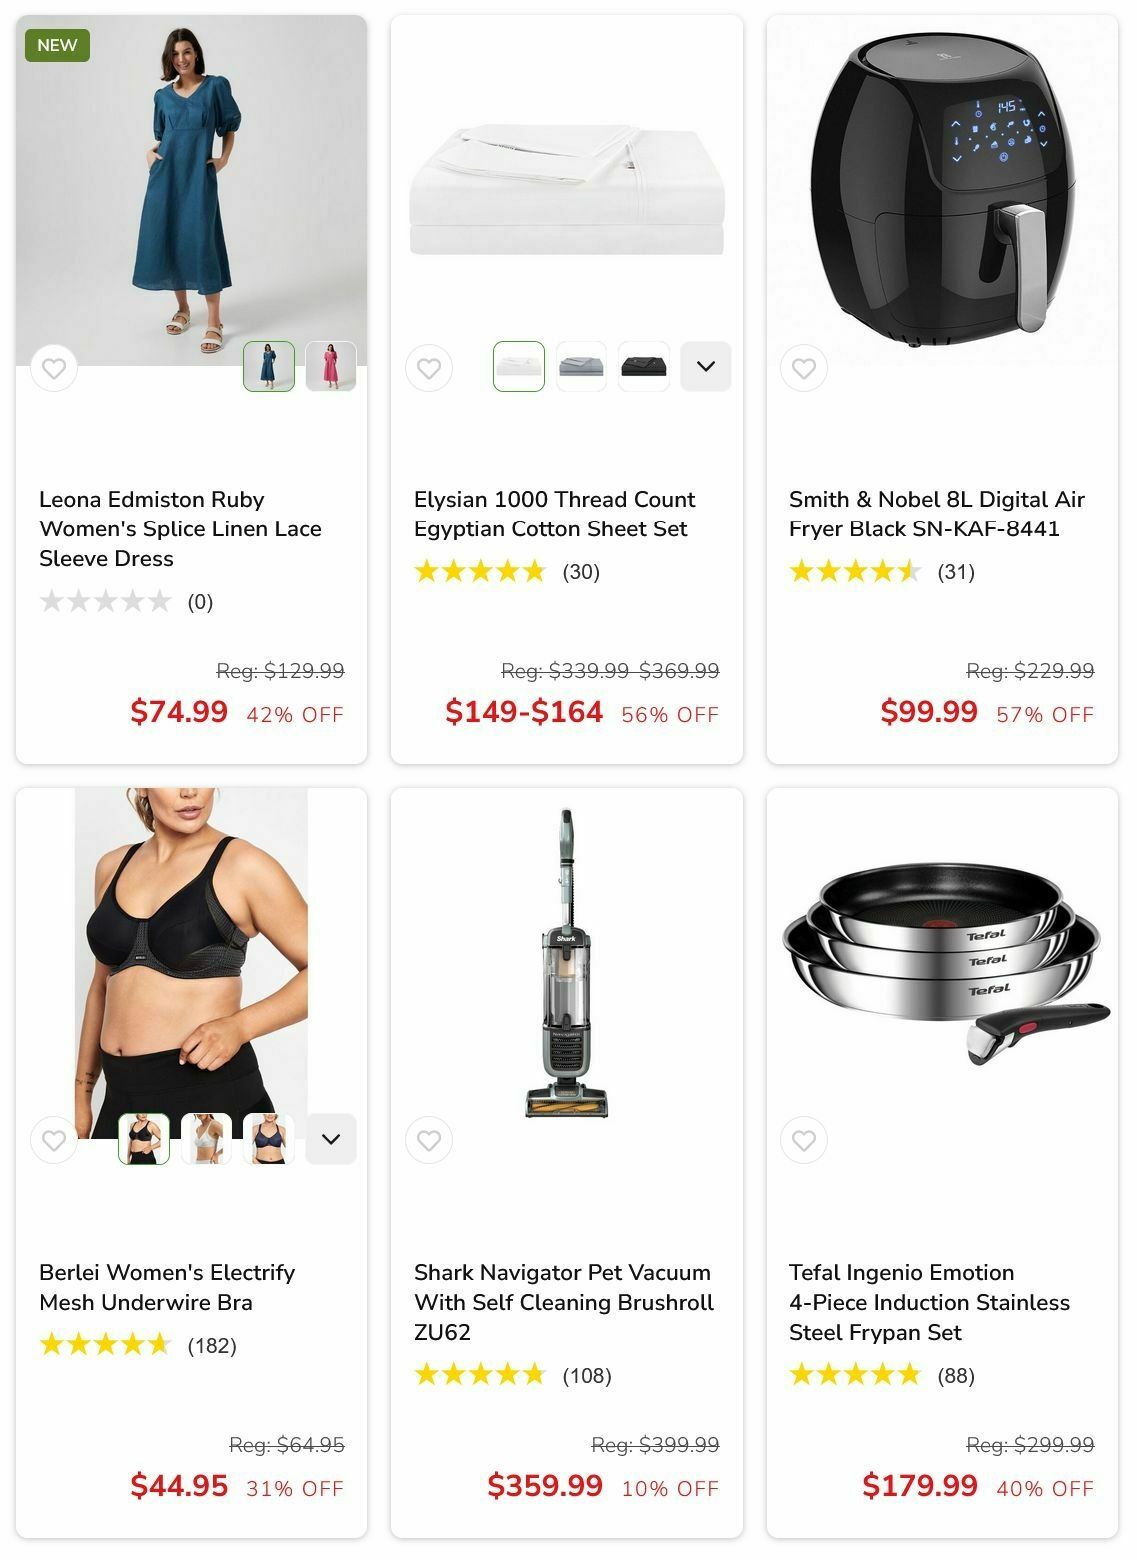Open Elysian 1000 Thread Count Sheet Set link
Image resolution: width=1137 pixels, height=1560 pixels.
point(555,514)
